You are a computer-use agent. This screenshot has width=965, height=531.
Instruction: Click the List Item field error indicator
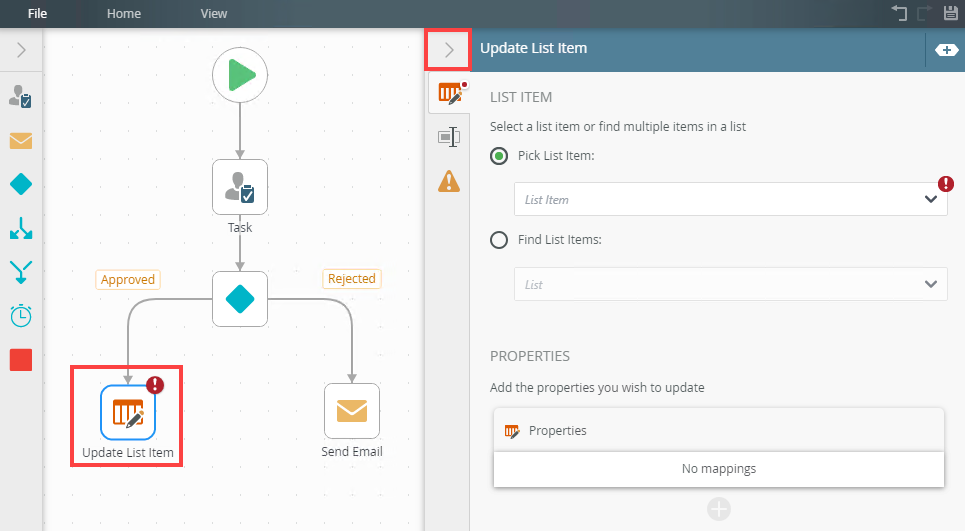946,183
